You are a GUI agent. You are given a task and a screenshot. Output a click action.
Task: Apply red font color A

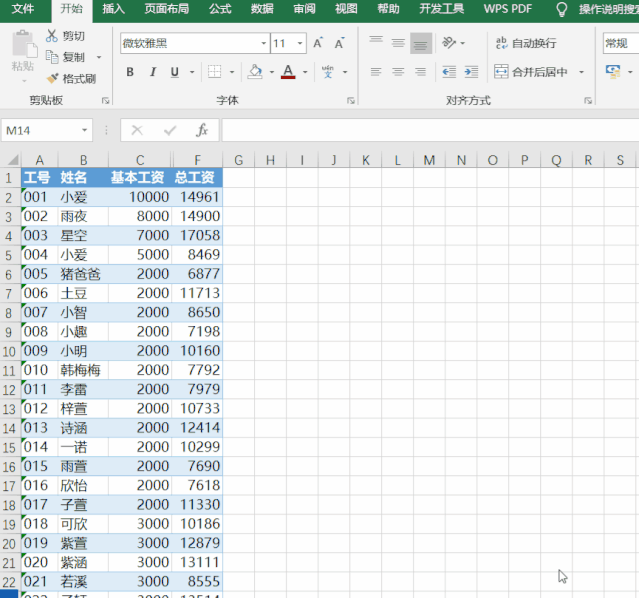point(288,72)
